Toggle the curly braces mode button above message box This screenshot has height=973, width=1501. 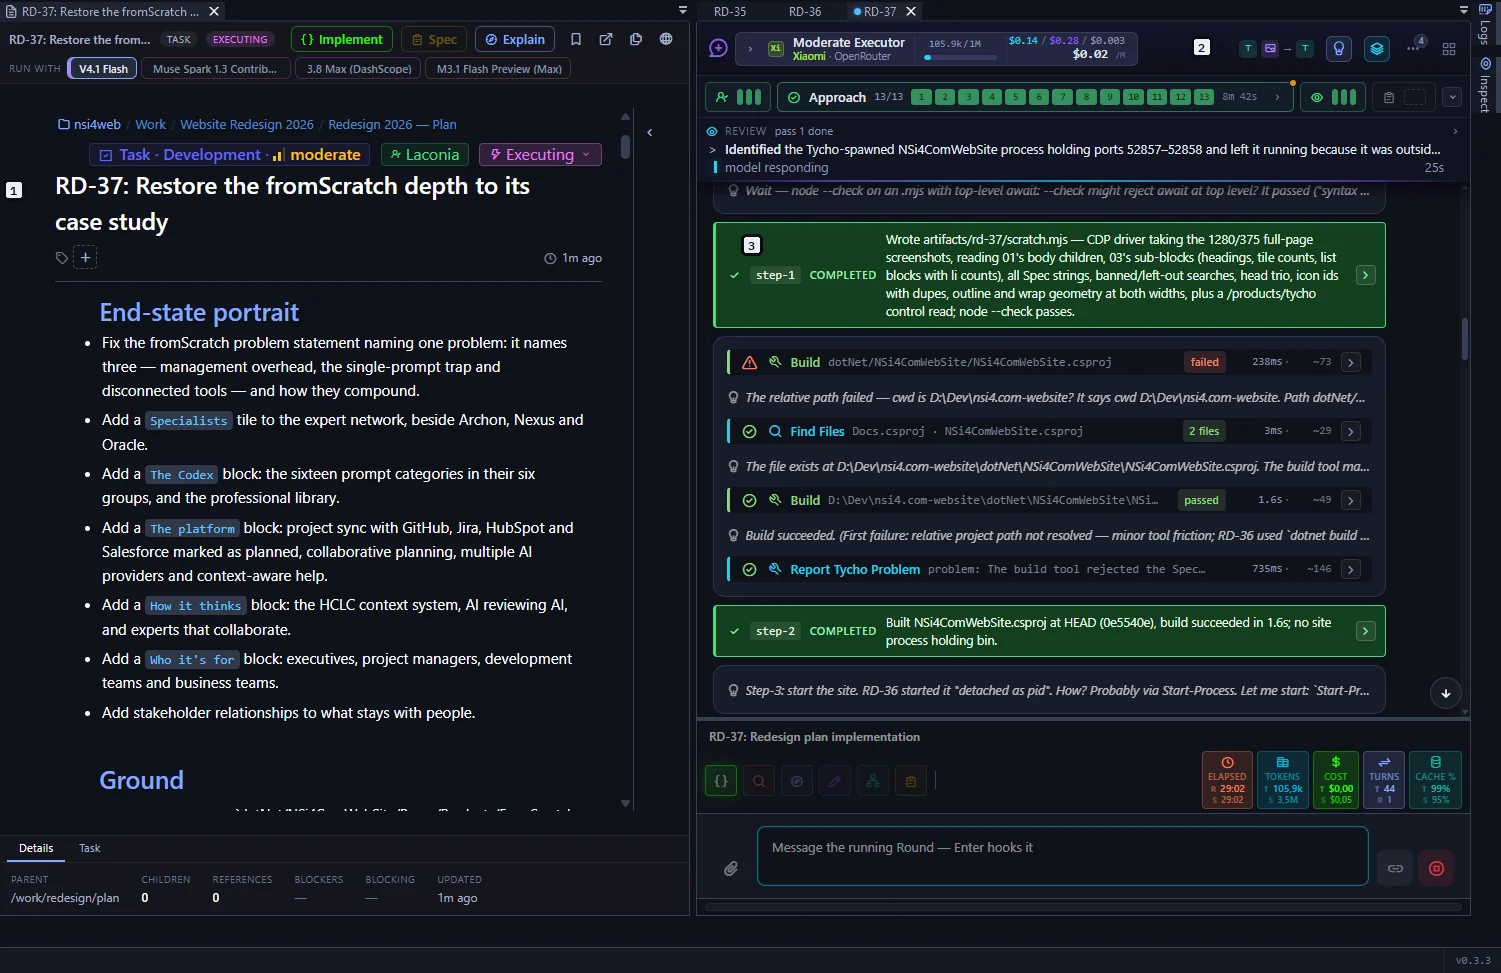(721, 781)
